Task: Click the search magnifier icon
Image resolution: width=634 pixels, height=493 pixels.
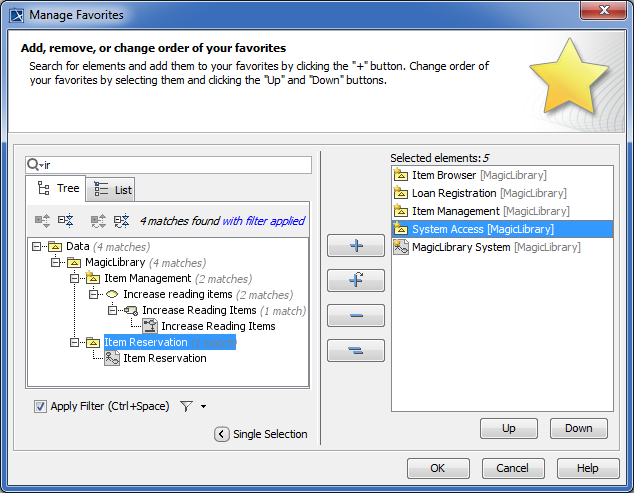Action: coord(32,165)
